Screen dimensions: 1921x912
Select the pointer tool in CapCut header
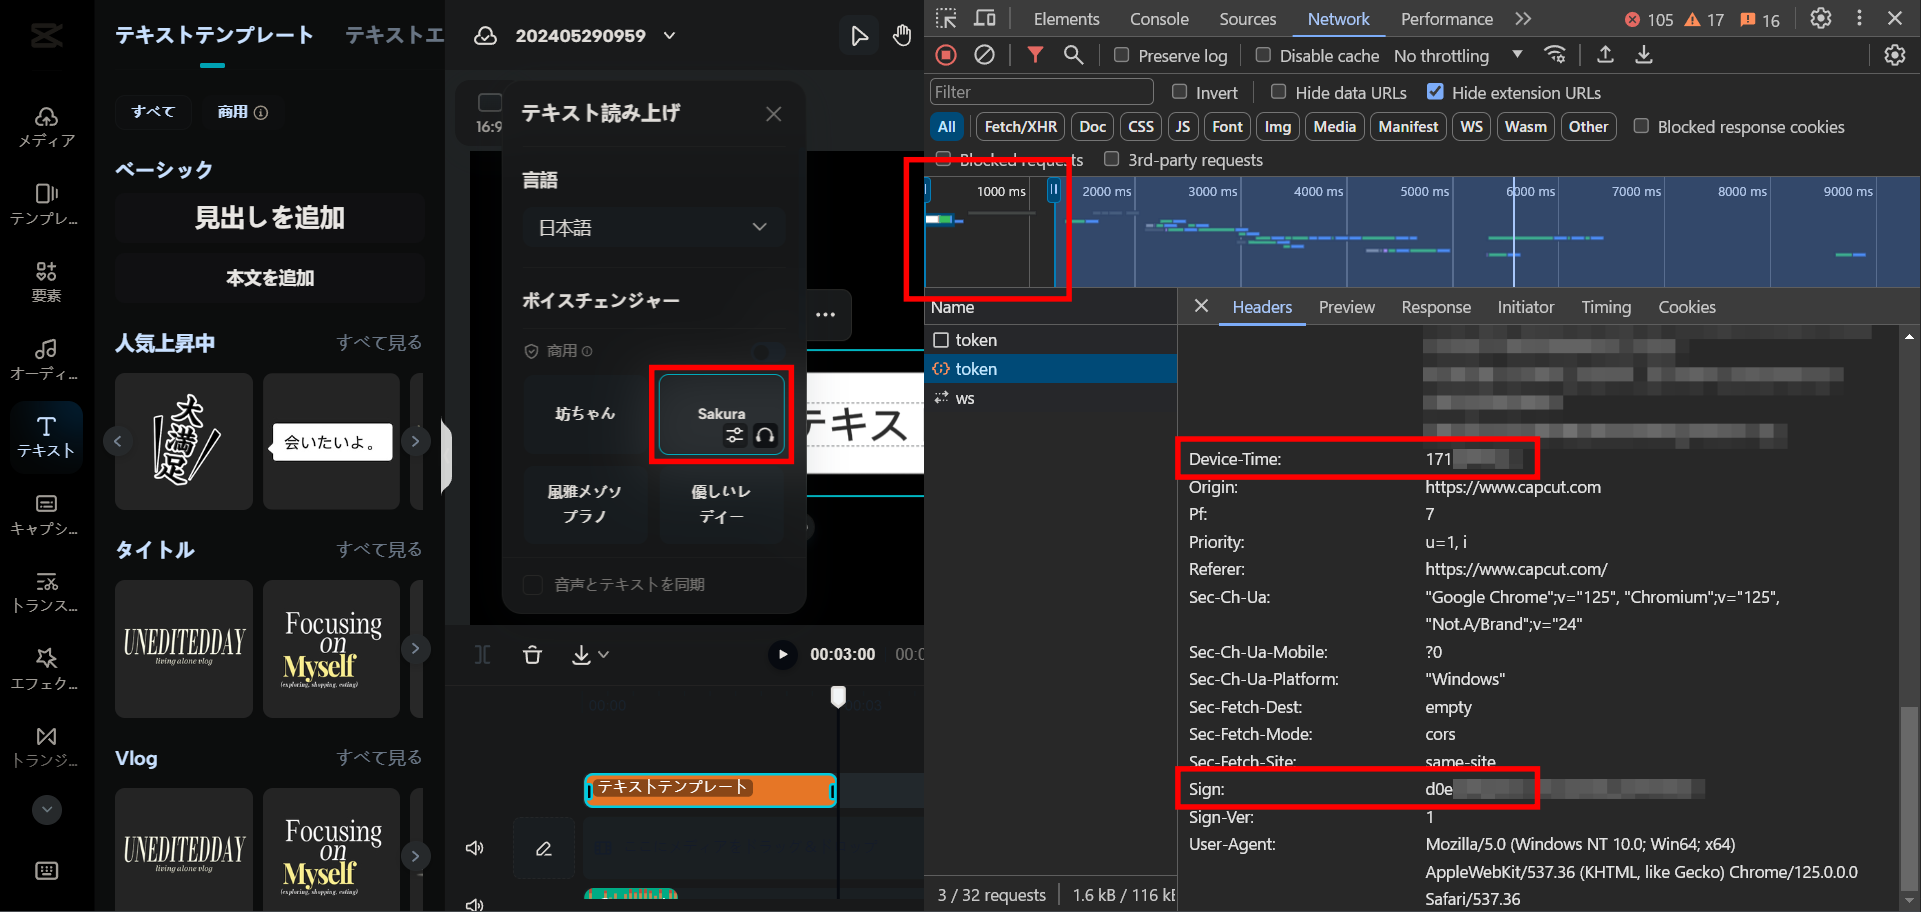859,36
